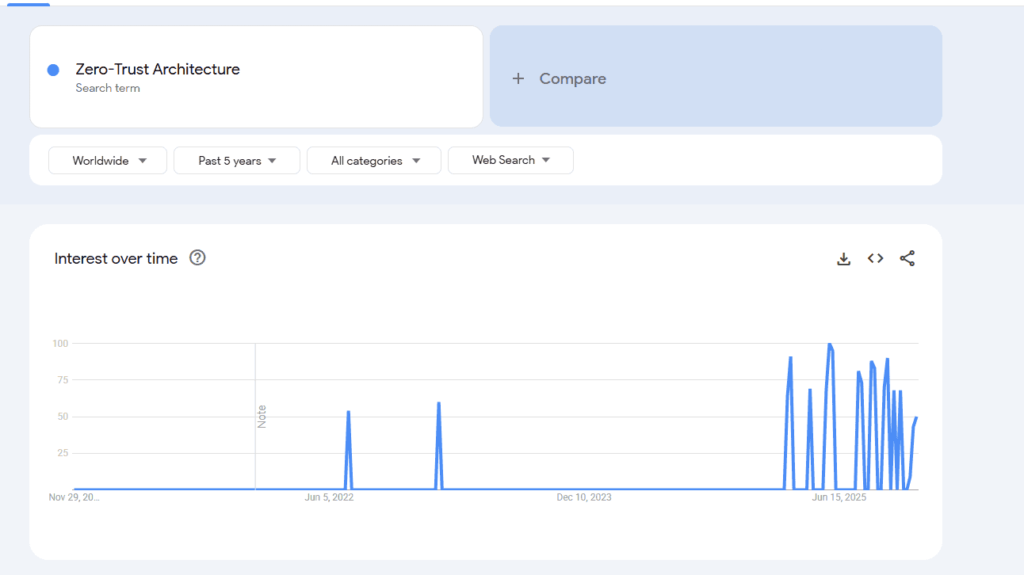This screenshot has height=575, width=1024.
Task: Click the spike near Jun 5, 2022
Action: [348, 412]
